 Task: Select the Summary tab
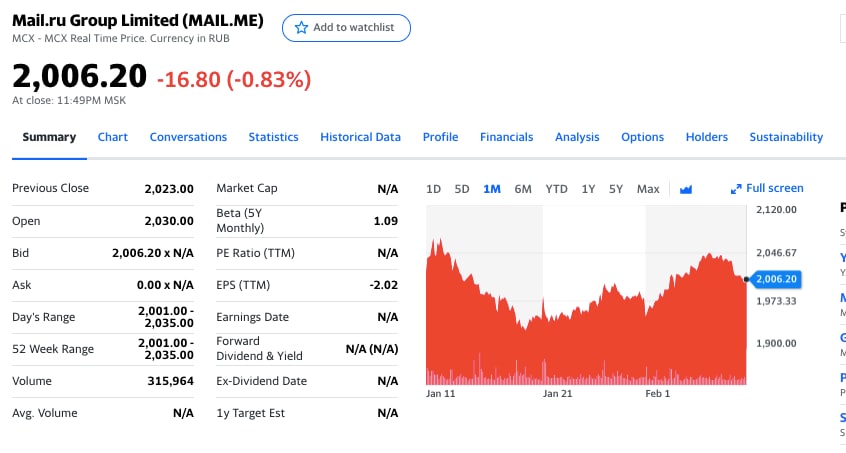(49, 137)
